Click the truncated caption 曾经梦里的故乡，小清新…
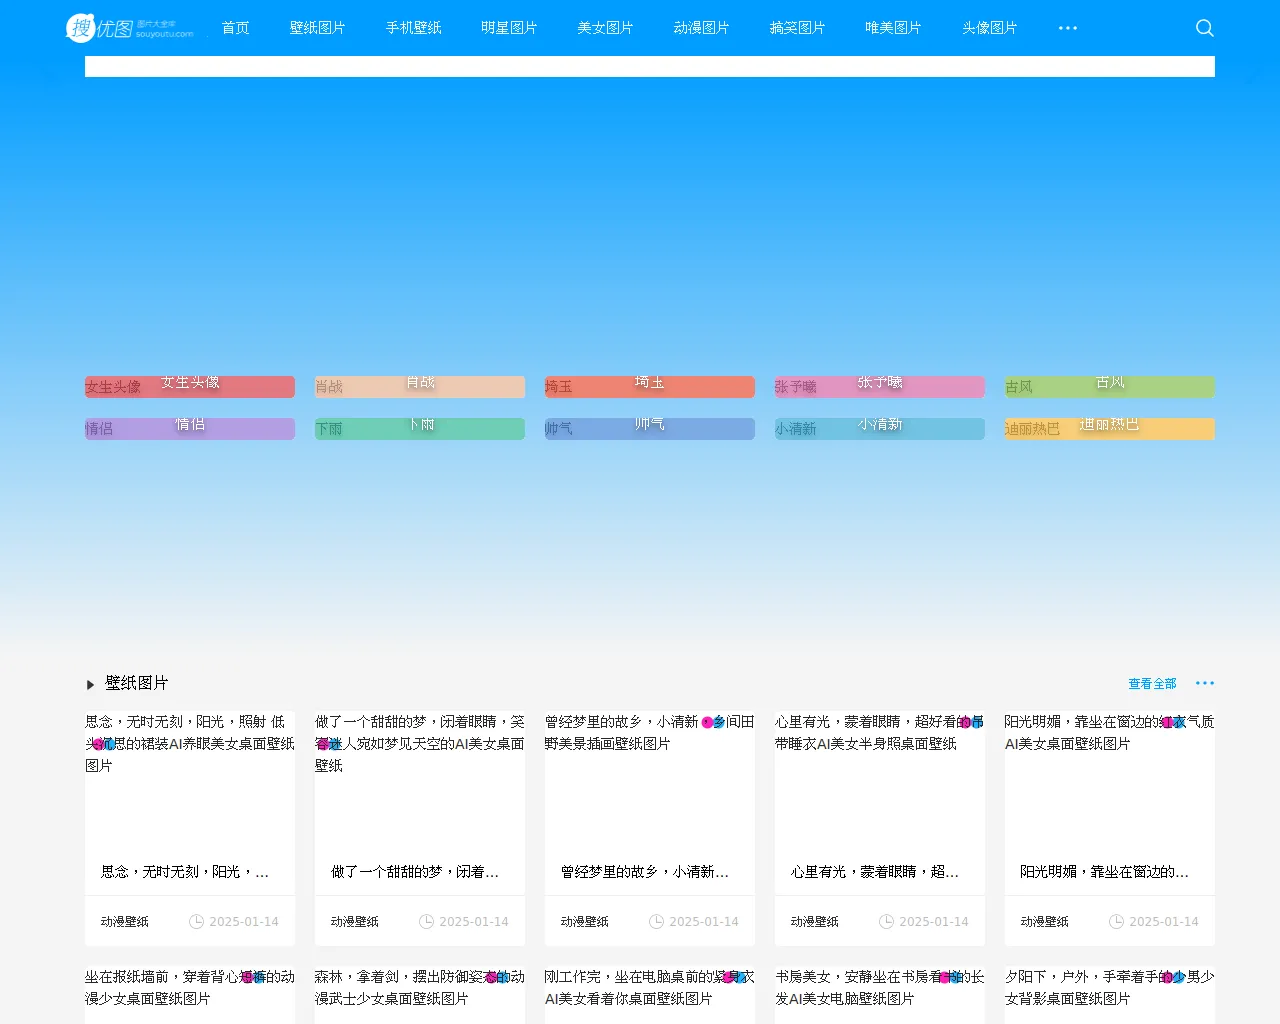The height and width of the screenshot is (1024, 1280). point(645,872)
